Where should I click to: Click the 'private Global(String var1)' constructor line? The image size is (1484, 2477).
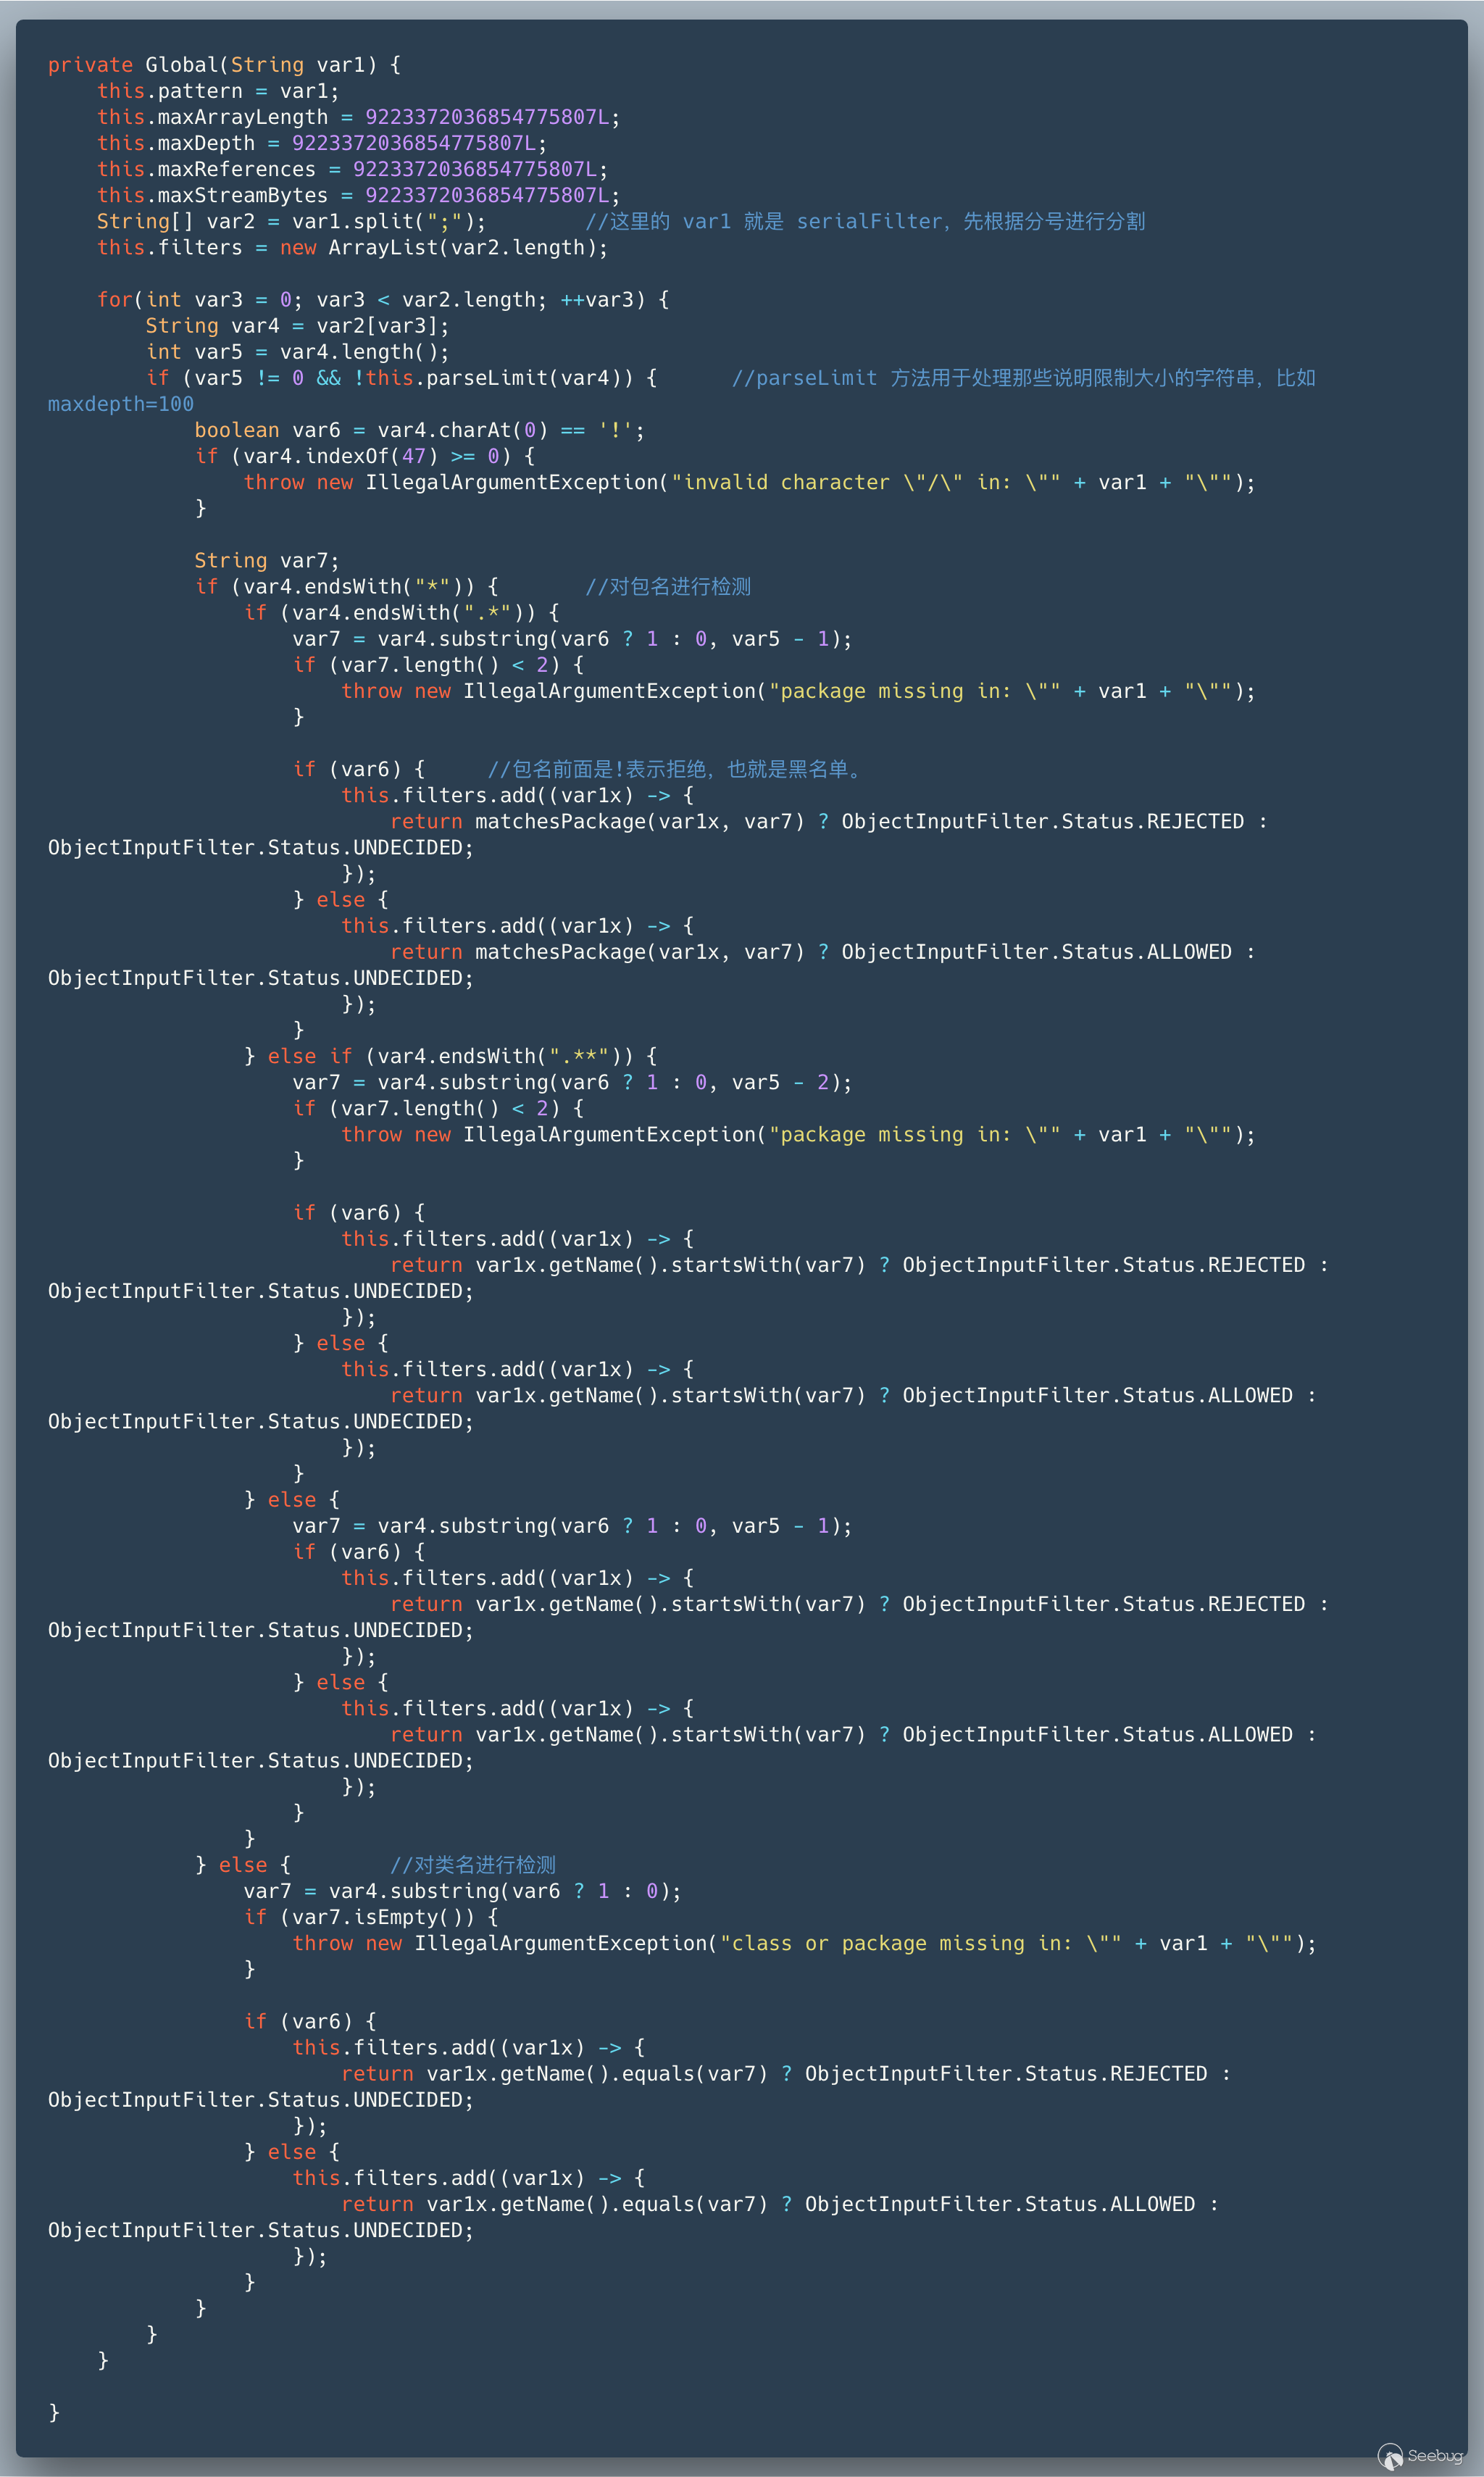click(x=224, y=65)
